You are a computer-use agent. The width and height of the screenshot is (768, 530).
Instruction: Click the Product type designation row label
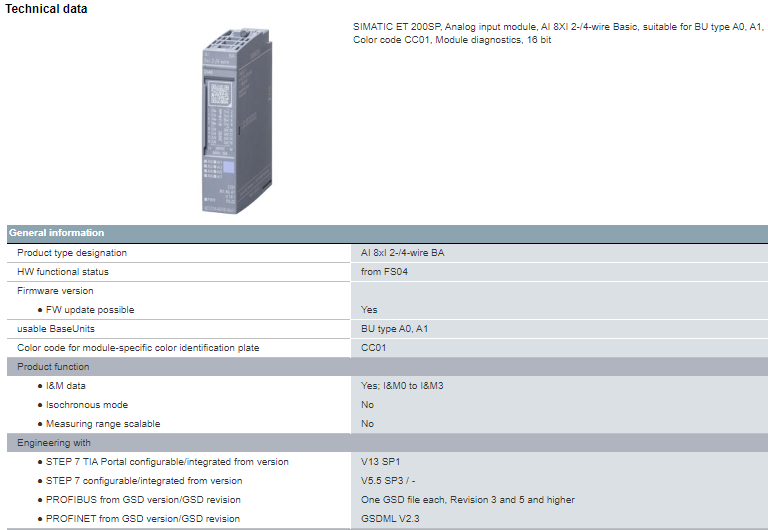72,253
